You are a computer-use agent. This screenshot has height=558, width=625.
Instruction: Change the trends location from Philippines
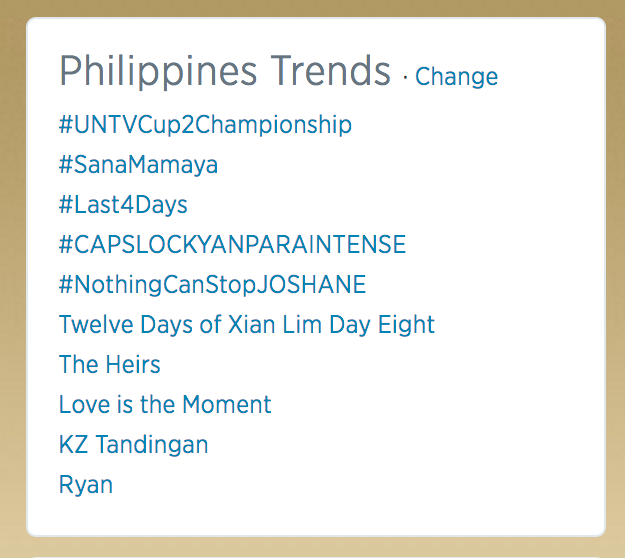pyautogui.click(x=456, y=77)
